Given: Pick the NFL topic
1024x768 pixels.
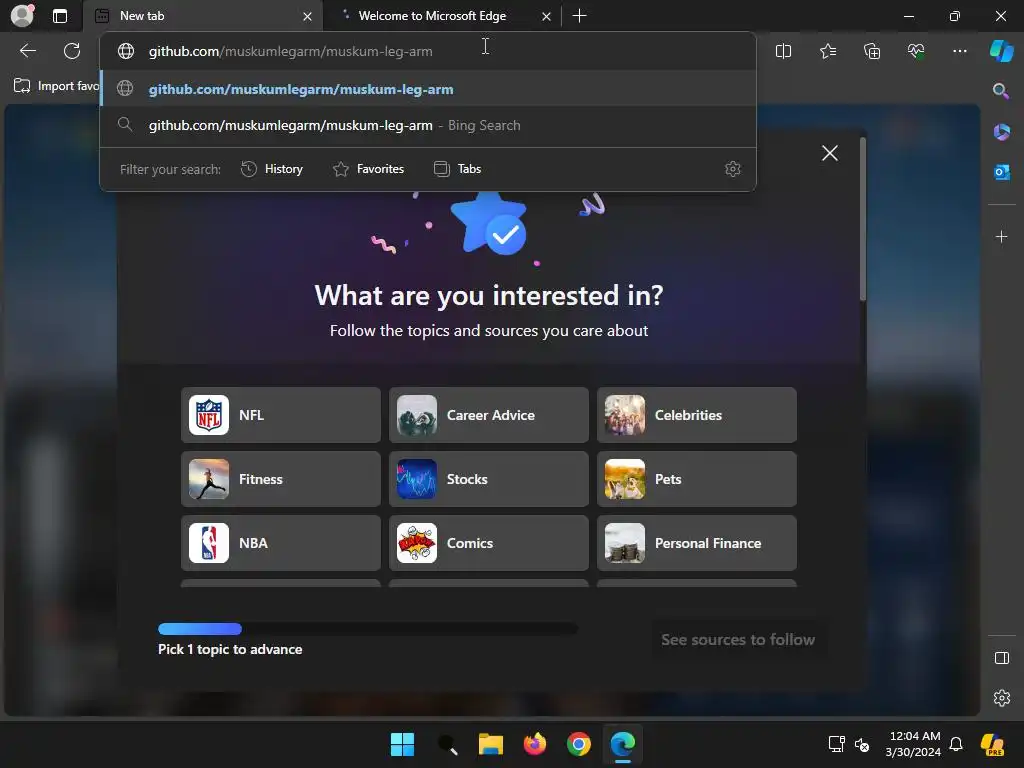Looking at the screenshot, I should [281, 415].
